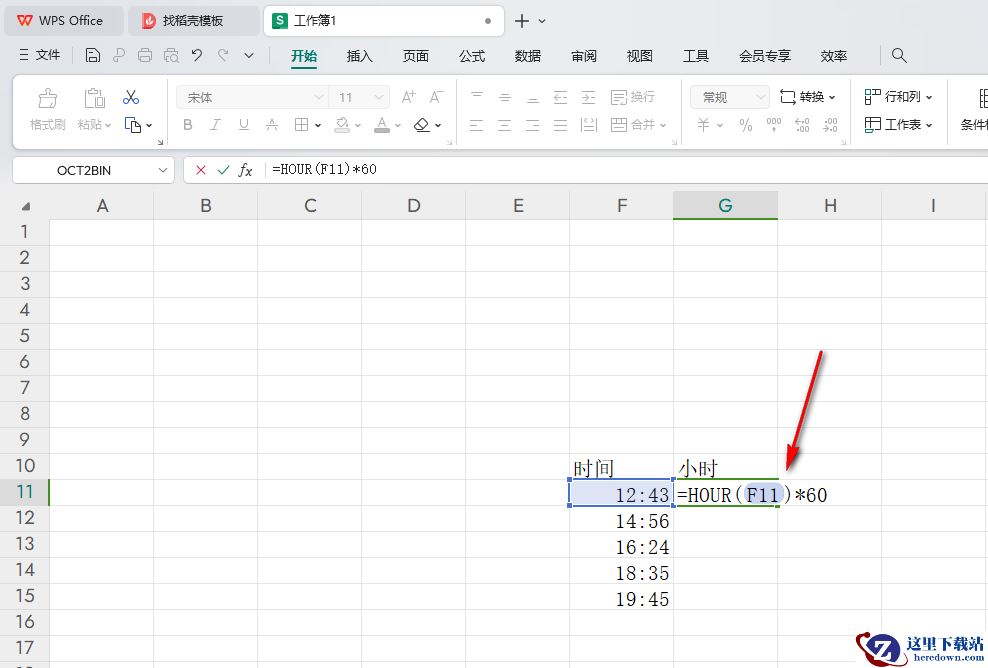Open insert function fx dialog
Screen dimensions: 988x668
coord(245,170)
